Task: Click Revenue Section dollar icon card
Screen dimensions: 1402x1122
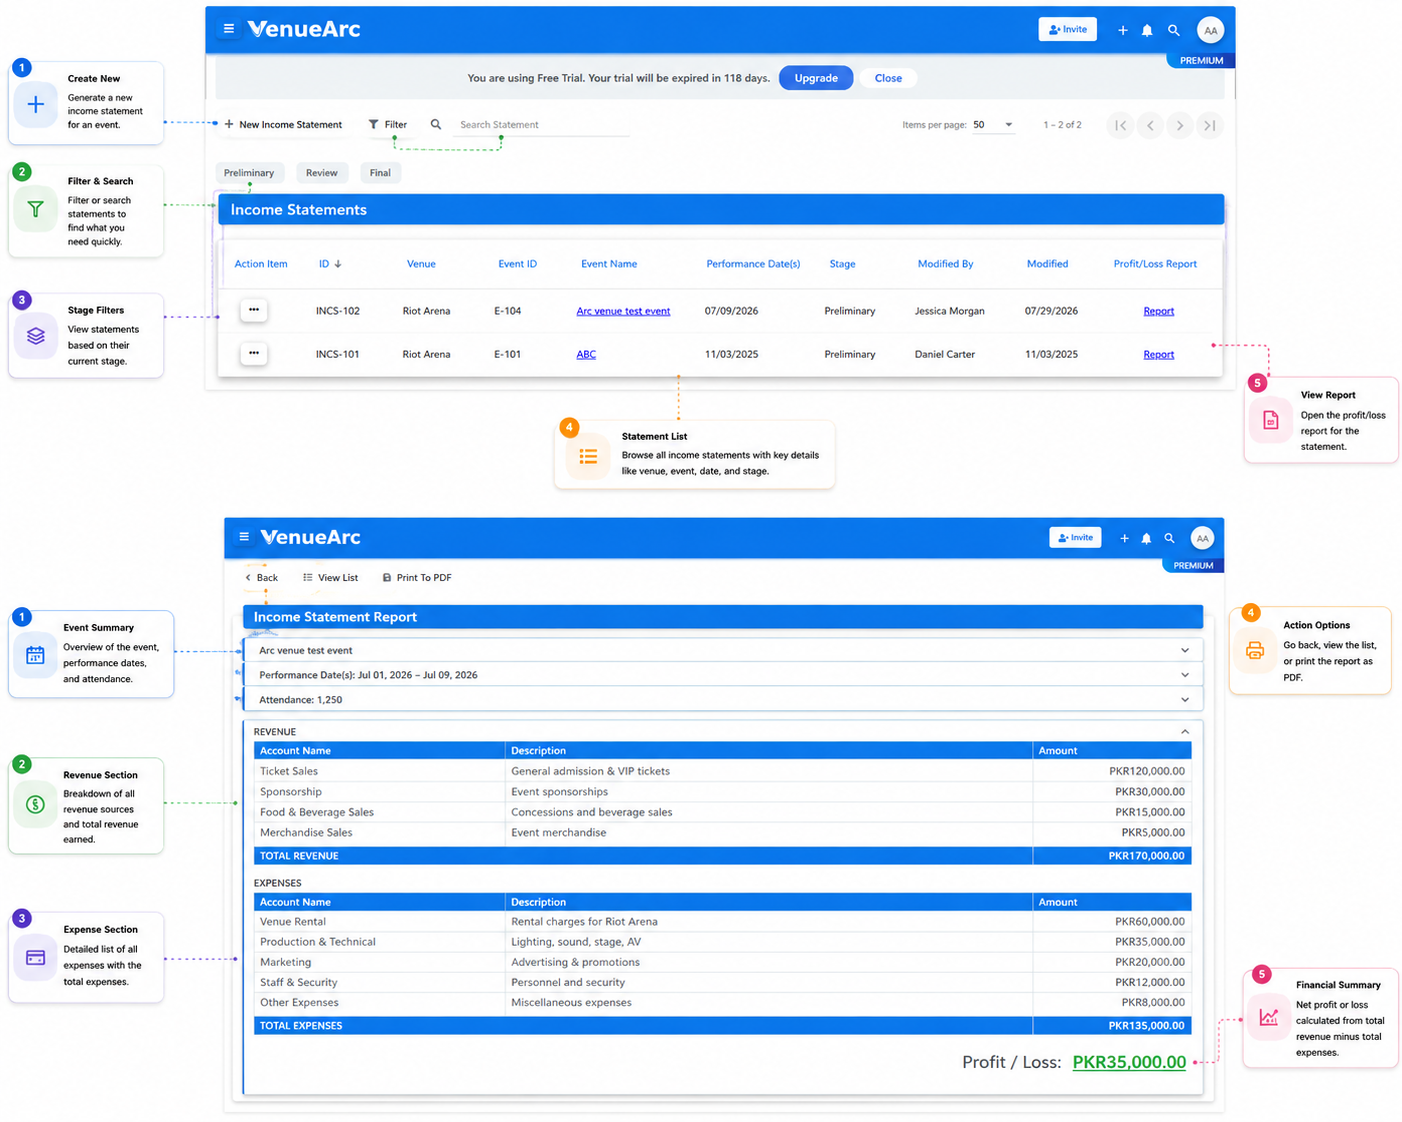Action: 35,804
